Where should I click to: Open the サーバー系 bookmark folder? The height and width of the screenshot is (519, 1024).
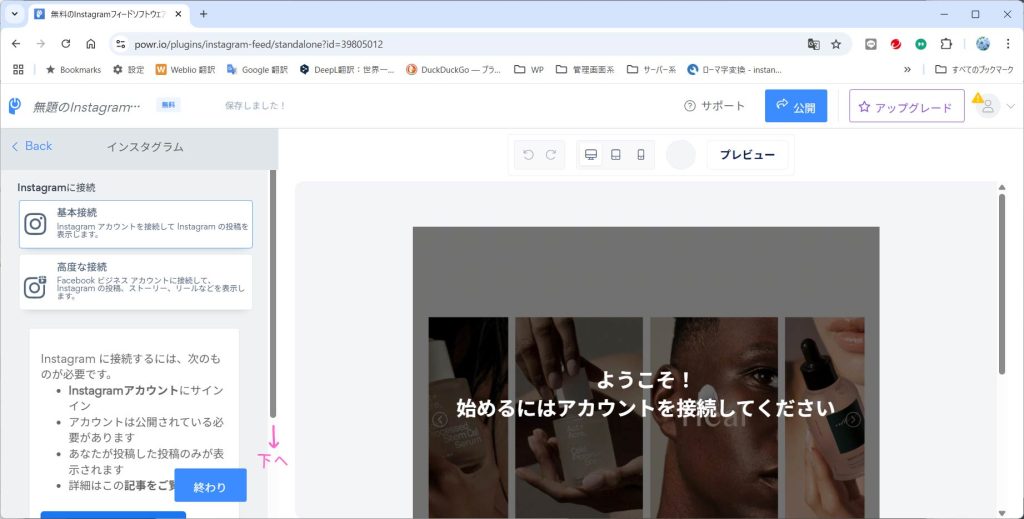click(652, 69)
